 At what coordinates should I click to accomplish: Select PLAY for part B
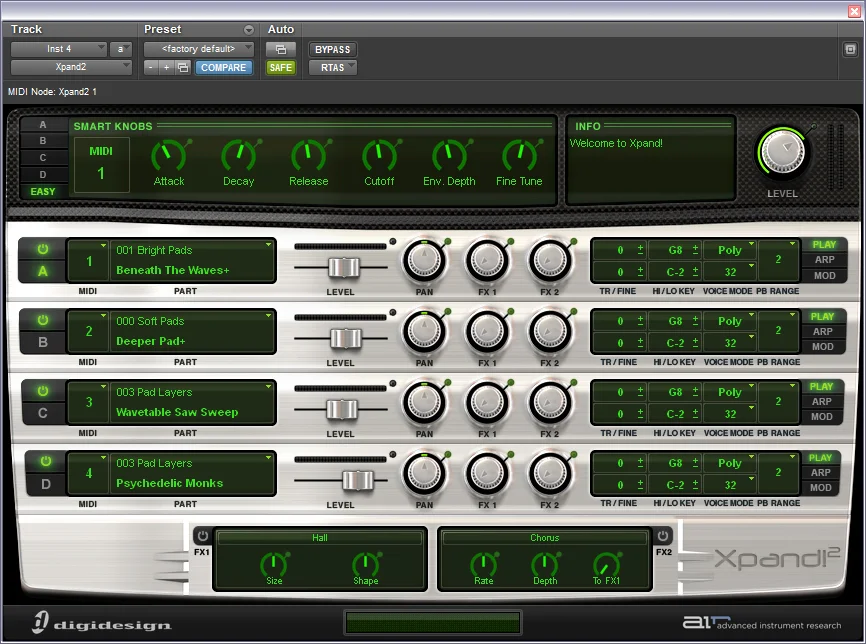[822, 316]
